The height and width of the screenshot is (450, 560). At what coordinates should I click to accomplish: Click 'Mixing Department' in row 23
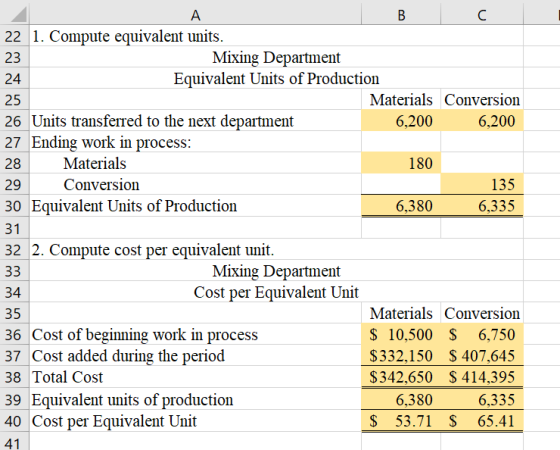pyautogui.click(x=276, y=58)
